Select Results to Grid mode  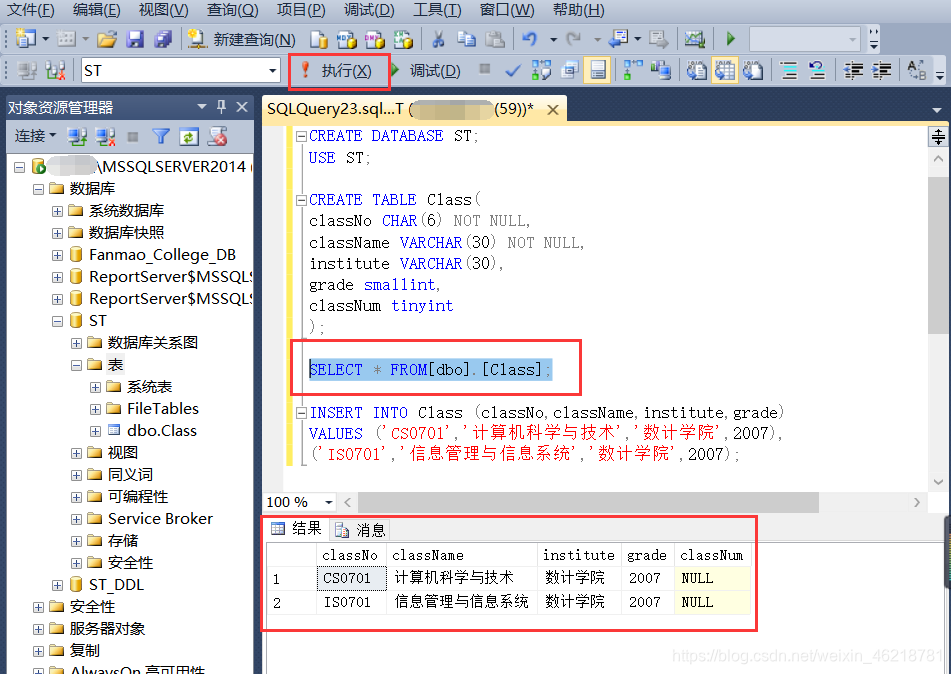pos(724,70)
